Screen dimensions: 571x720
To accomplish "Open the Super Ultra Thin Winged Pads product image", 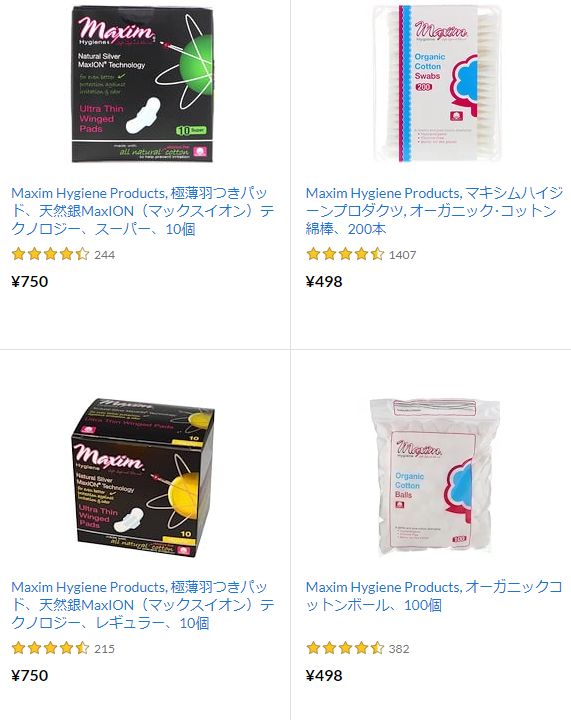I will (x=142, y=84).
